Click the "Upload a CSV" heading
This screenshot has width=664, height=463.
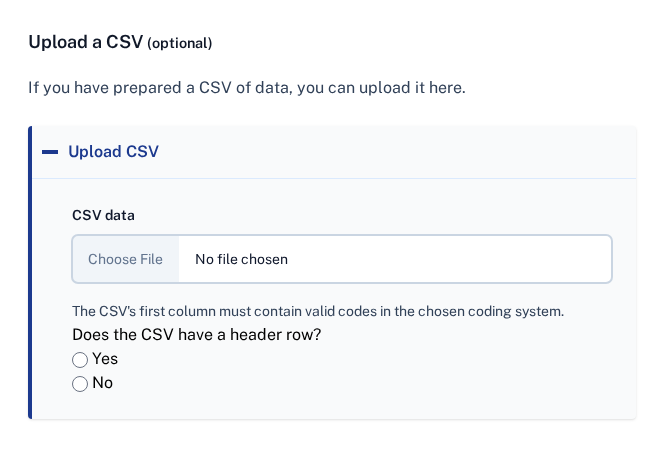[85, 42]
